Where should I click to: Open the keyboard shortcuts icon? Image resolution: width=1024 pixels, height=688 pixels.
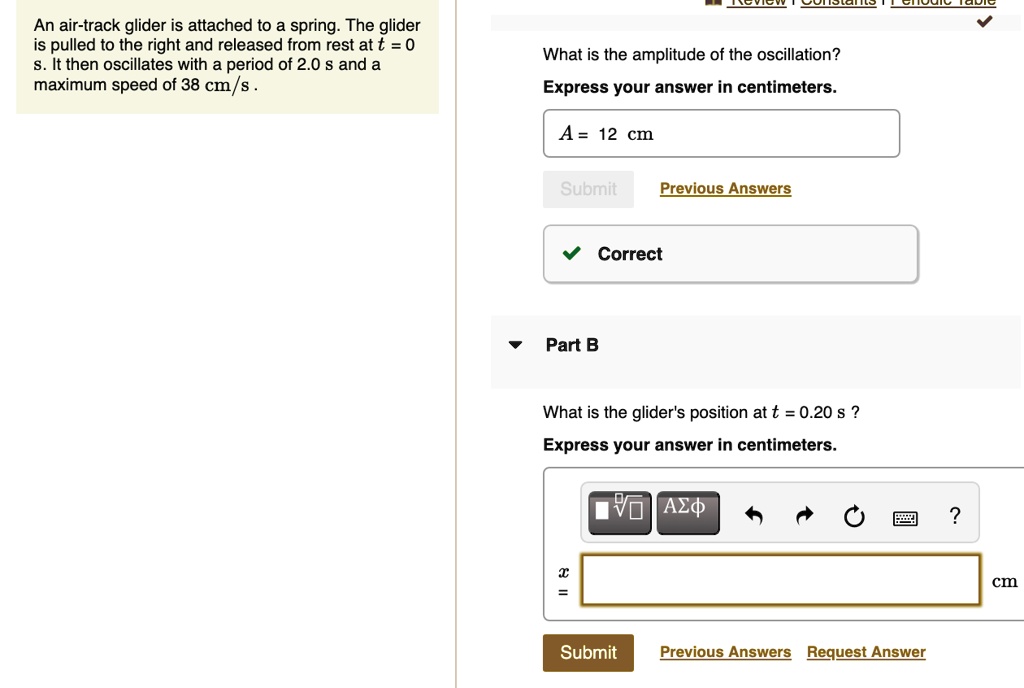coord(905,518)
